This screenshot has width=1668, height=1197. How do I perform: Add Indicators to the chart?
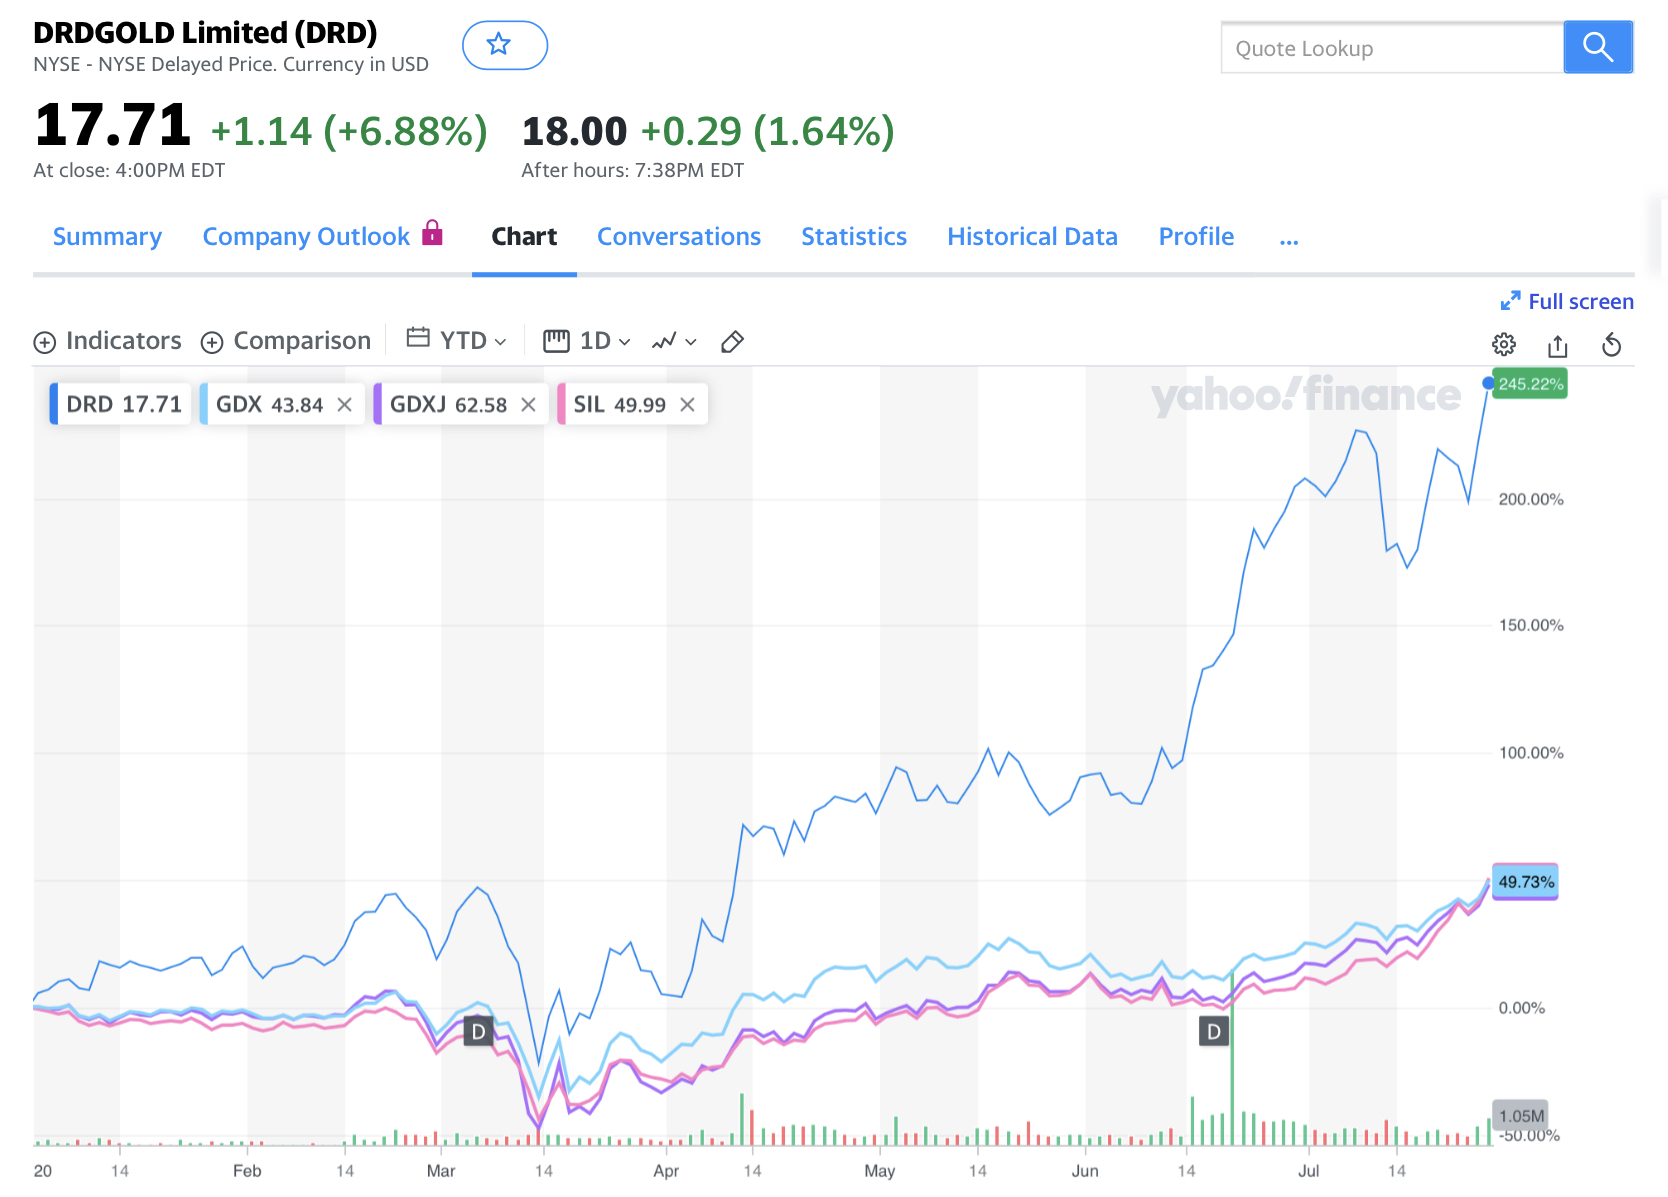click(x=108, y=341)
